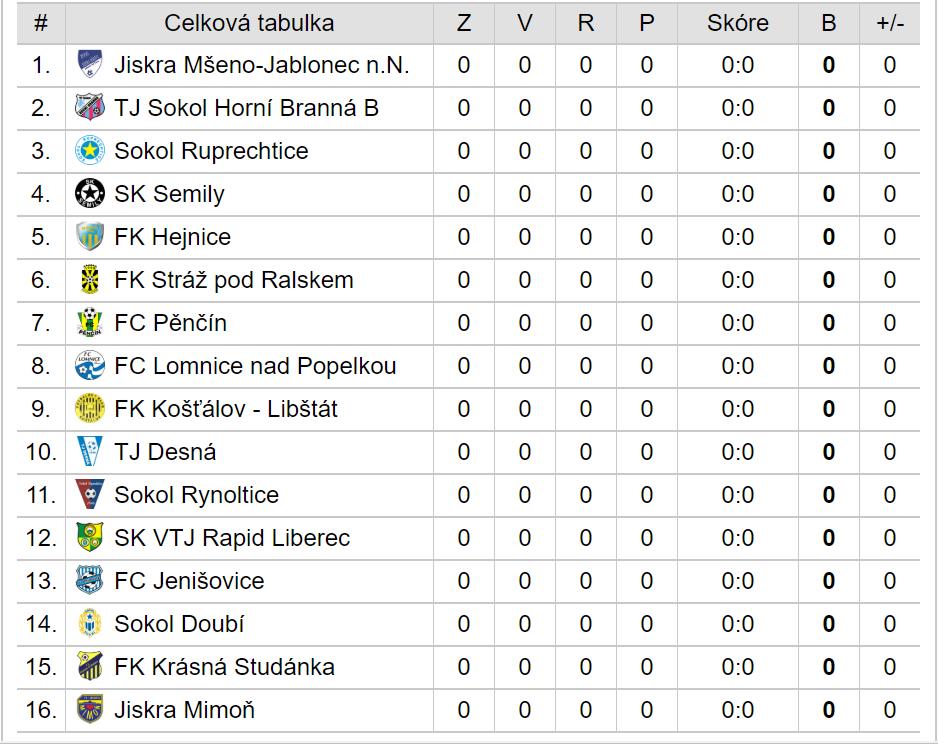The image size is (938, 744).
Task: Click the TJ Desná pennant logo
Action: (x=90, y=452)
